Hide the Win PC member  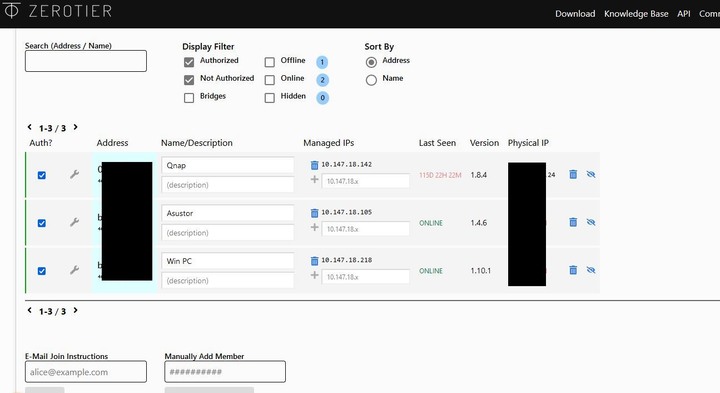pyautogui.click(x=591, y=270)
